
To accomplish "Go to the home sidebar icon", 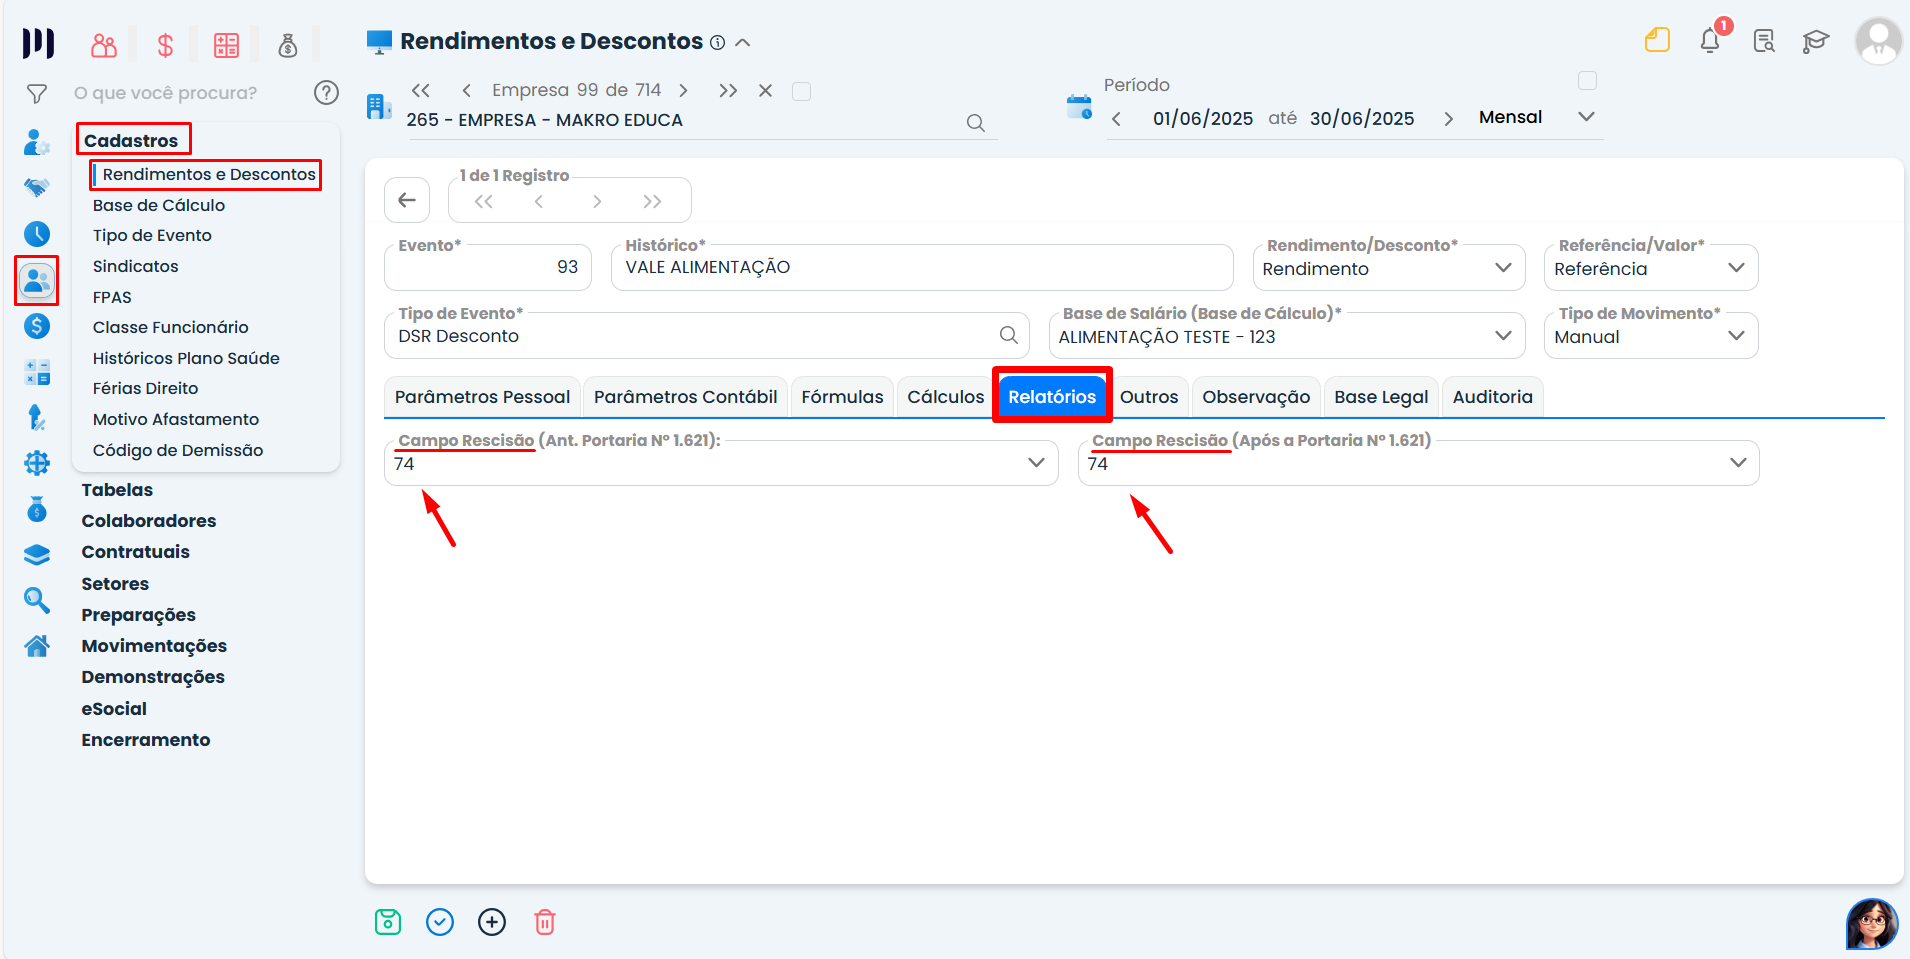I will point(37,646).
